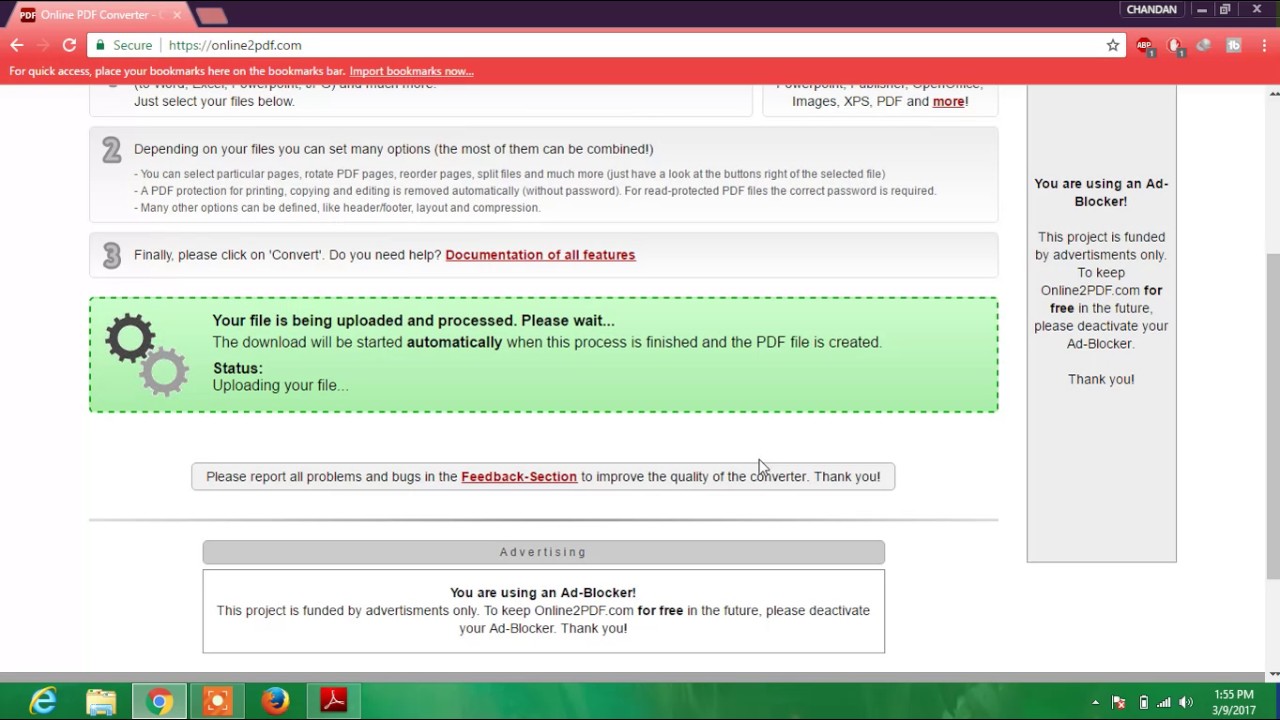
Task: Launch Firefox from the taskbar
Action: click(275, 701)
